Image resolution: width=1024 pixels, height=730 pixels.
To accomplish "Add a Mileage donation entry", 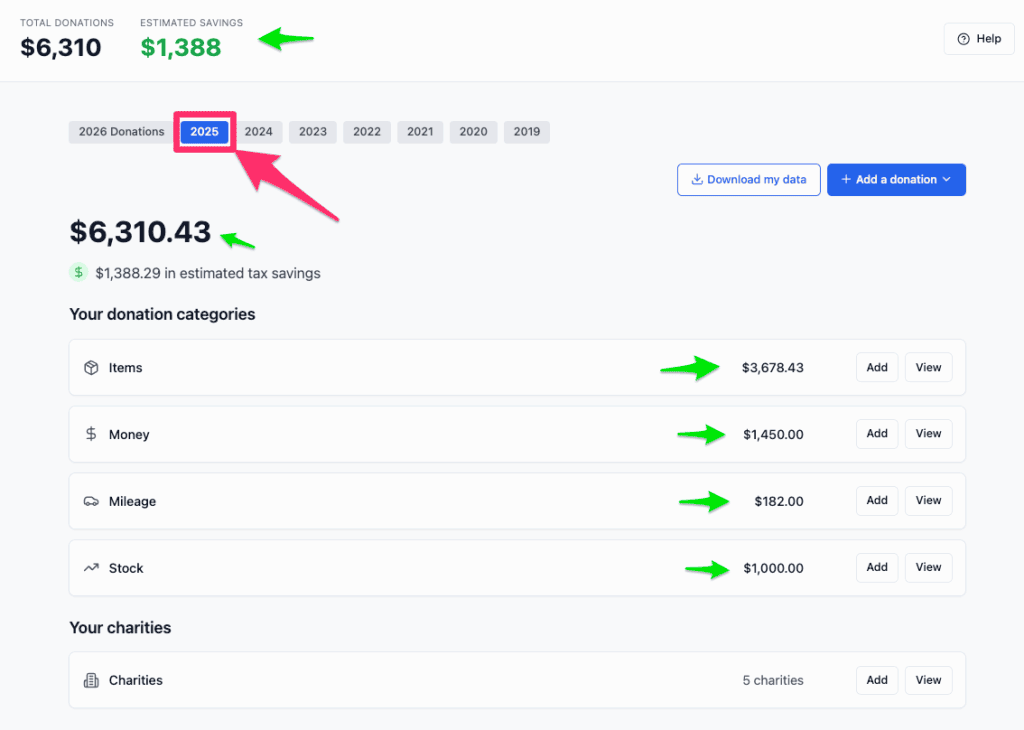I will (877, 501).
